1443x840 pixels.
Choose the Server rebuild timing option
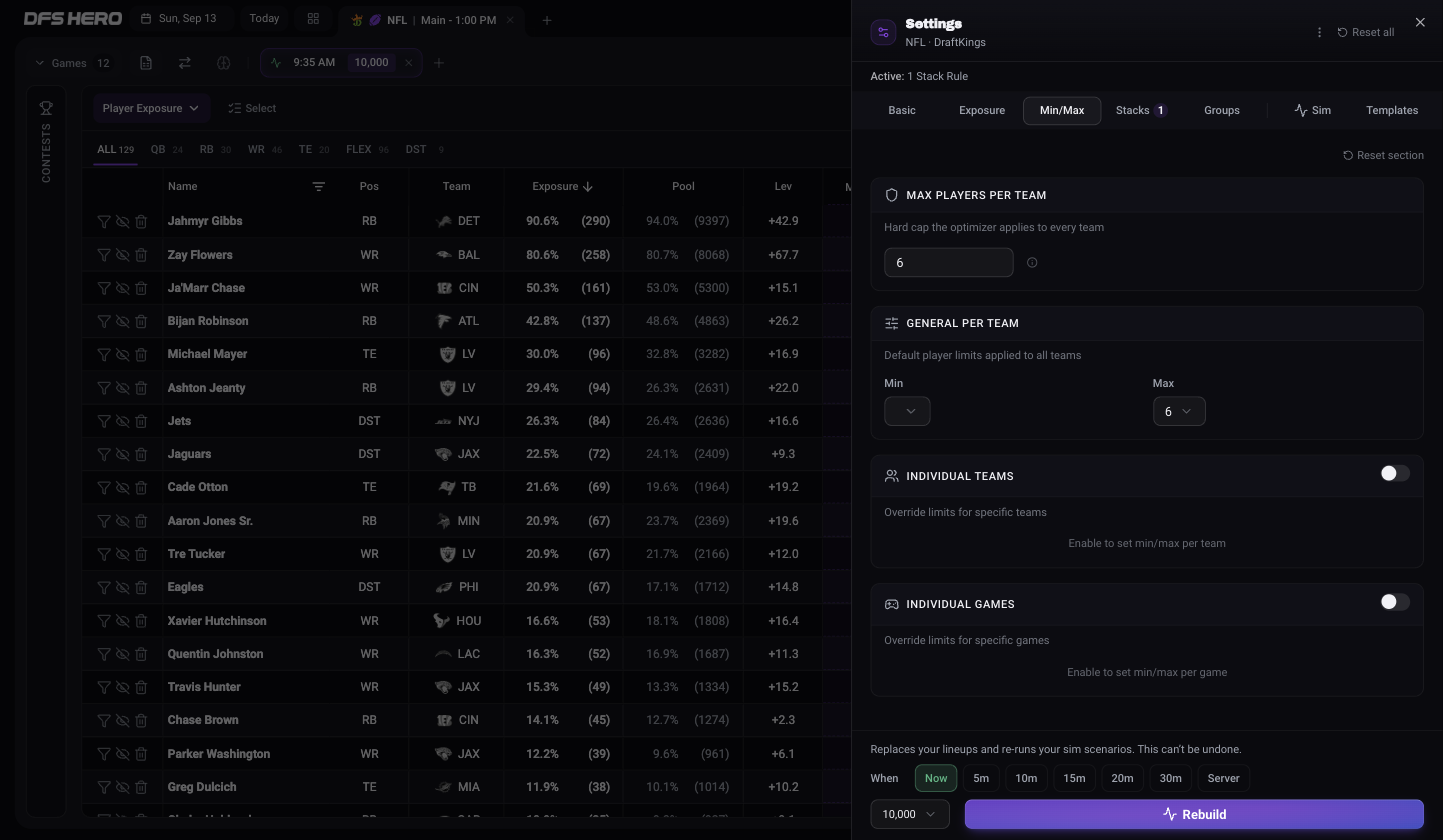click(x=1223, y=778)
